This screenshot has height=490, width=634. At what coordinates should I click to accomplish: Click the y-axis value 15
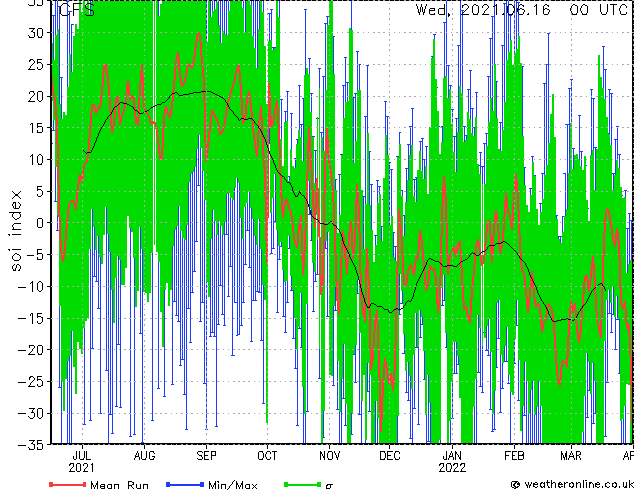pyautogui.click(x=36, y=128)
